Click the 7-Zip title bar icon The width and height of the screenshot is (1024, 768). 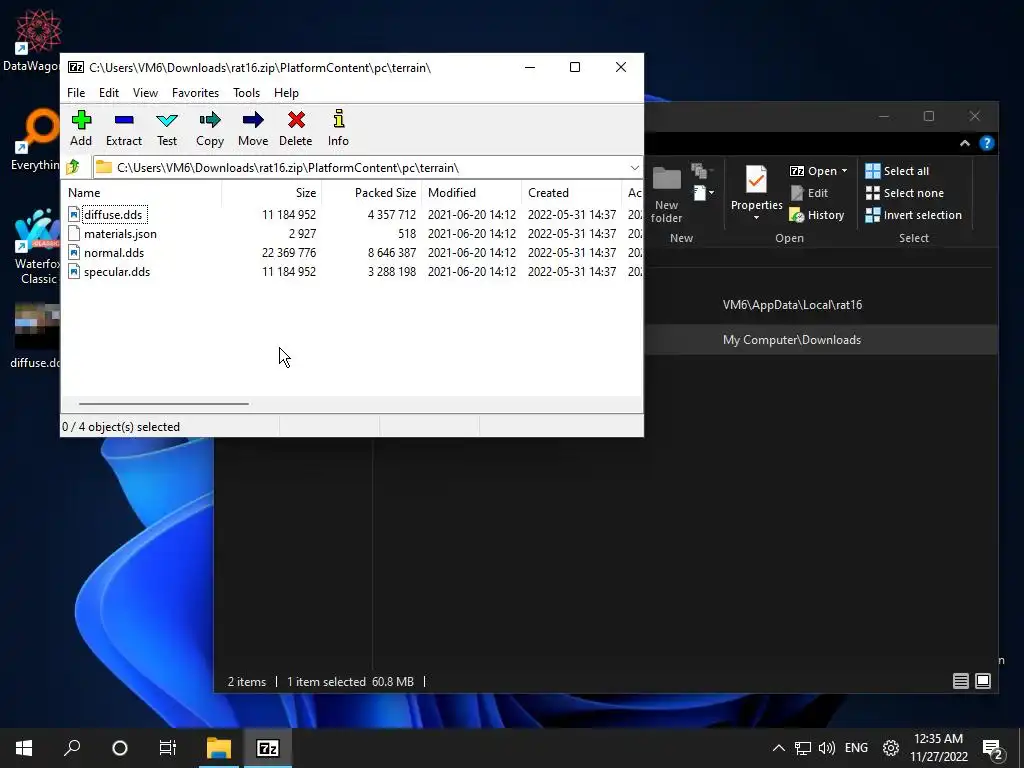click(x=76, y=67)
